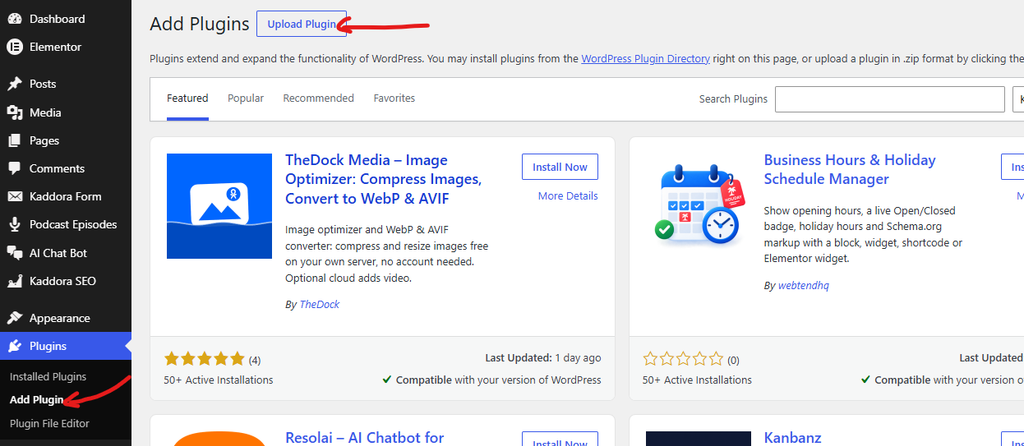Viewport: 1024px width, 446px height.
Task: Click the AI Chat Bot icon
Action: (14, 253)
